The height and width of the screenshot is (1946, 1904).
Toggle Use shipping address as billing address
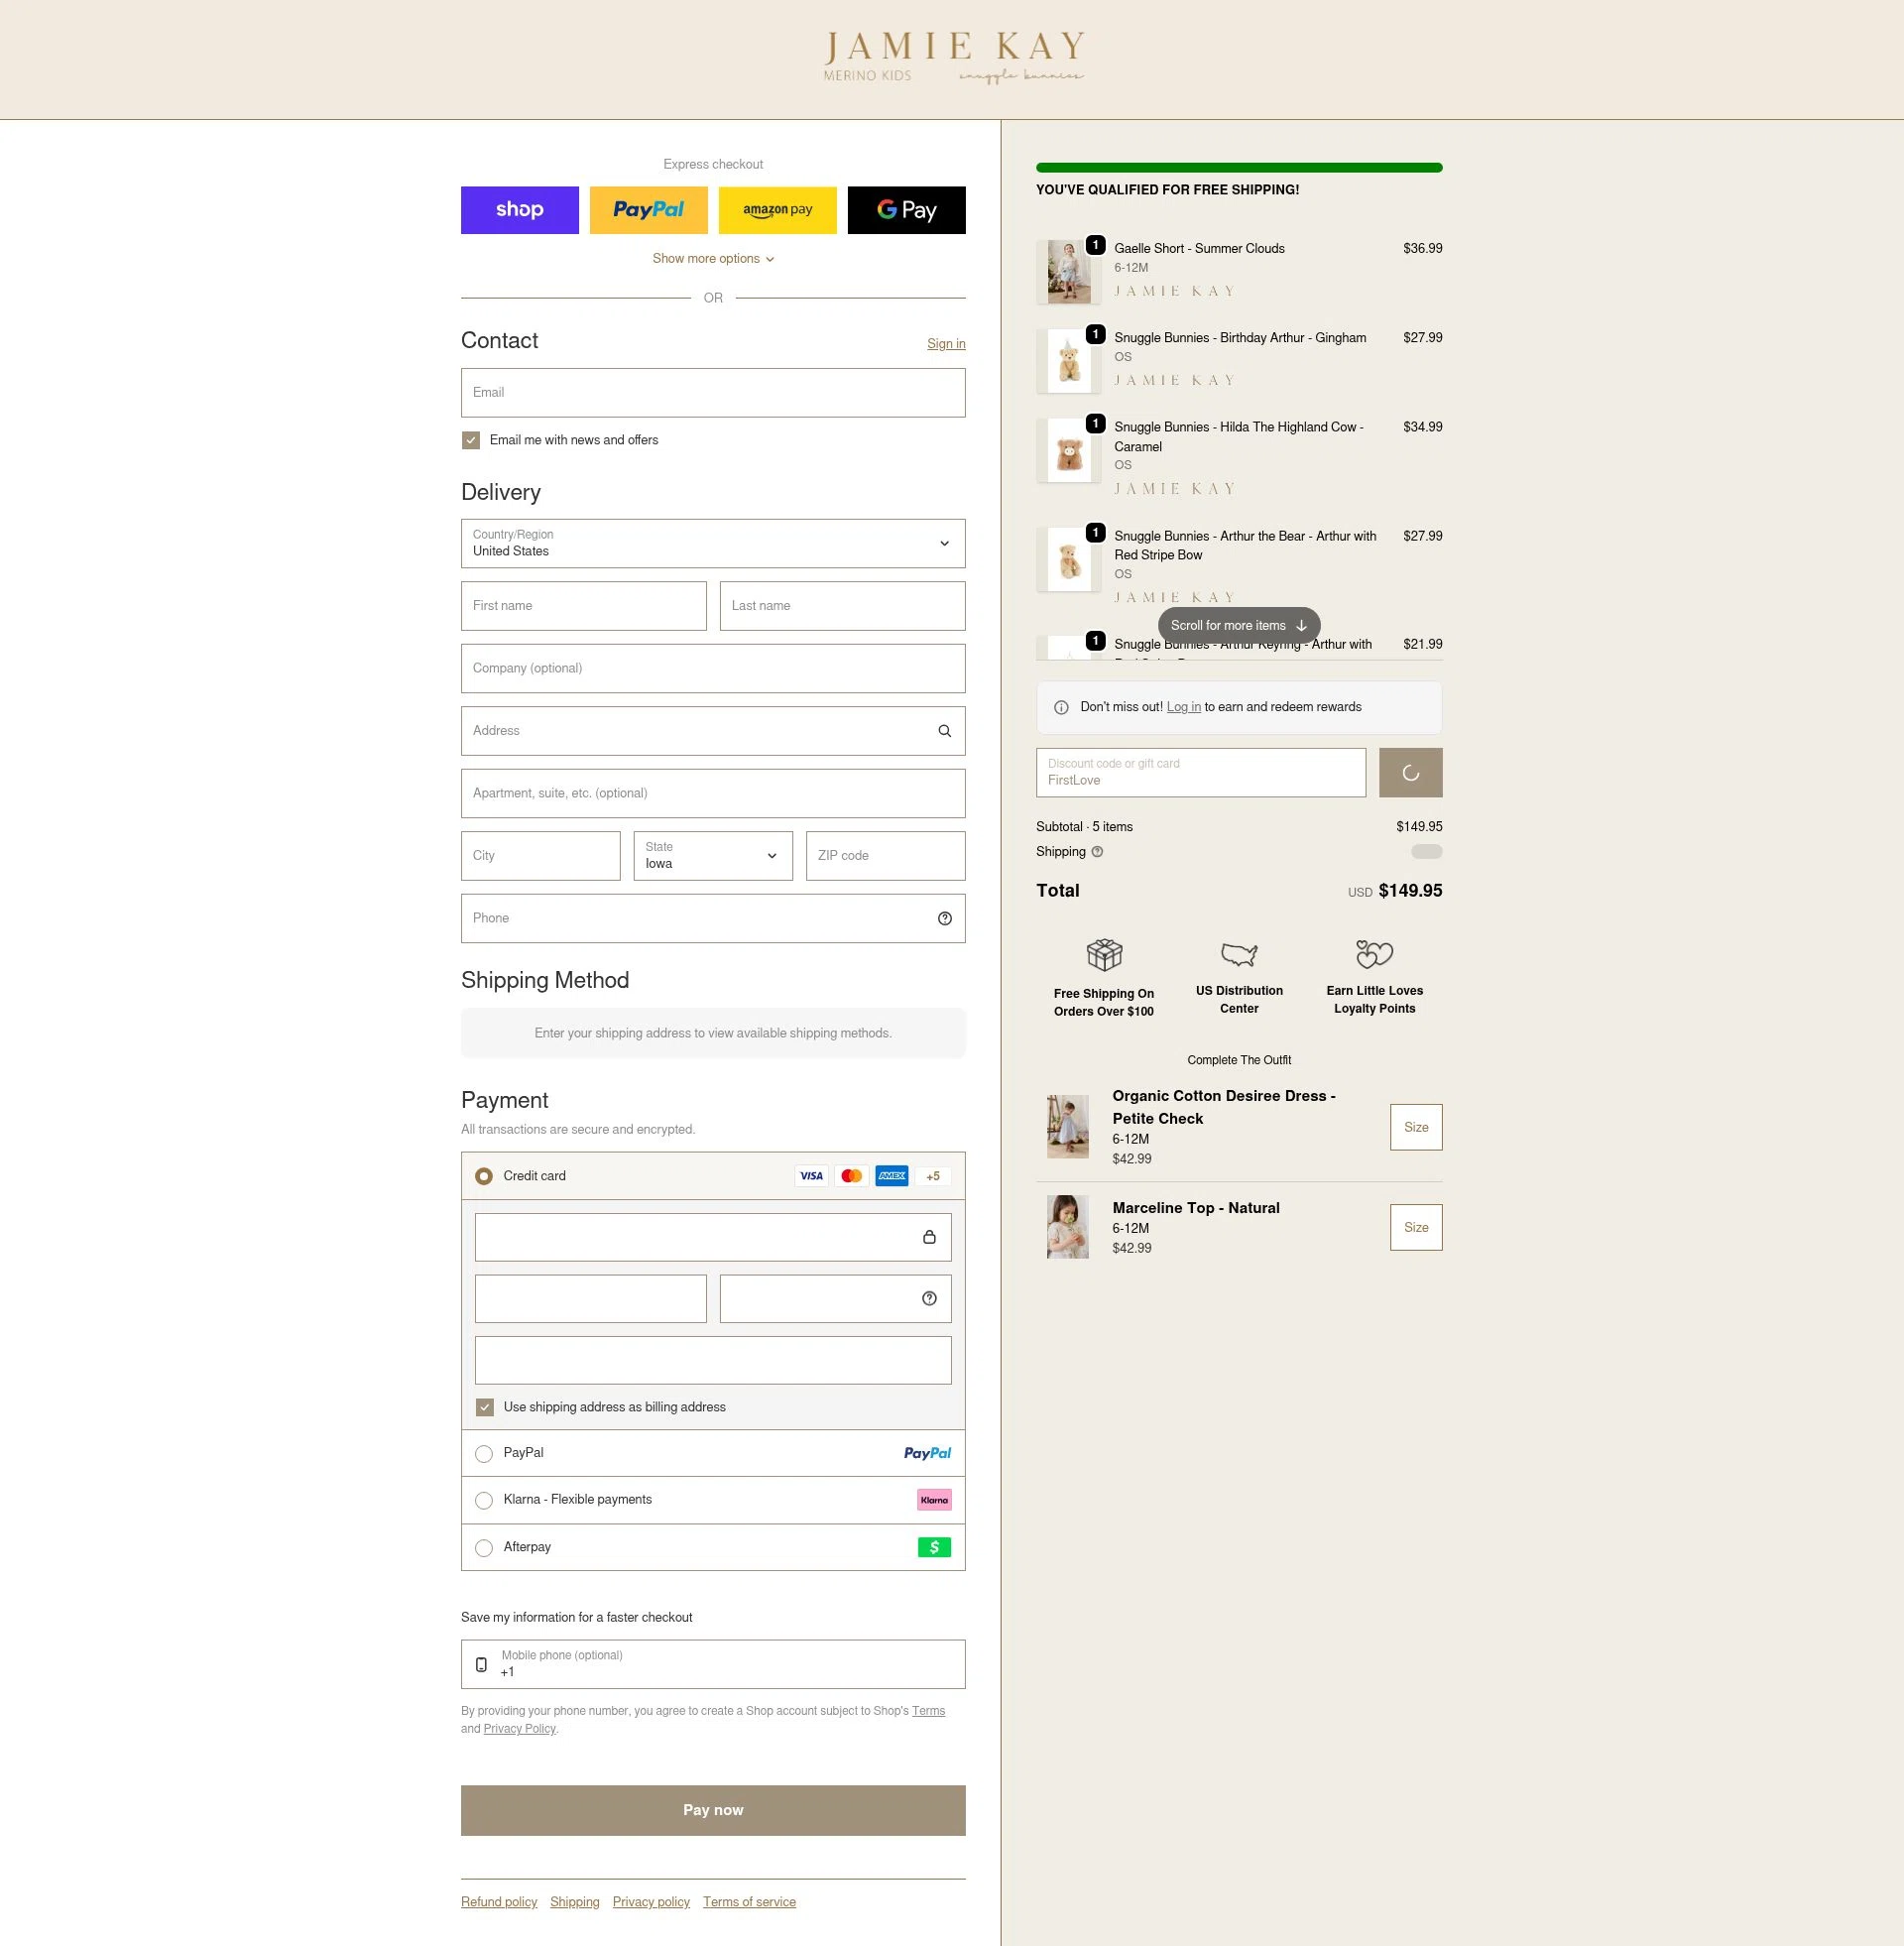click(x=484, y=1407)
